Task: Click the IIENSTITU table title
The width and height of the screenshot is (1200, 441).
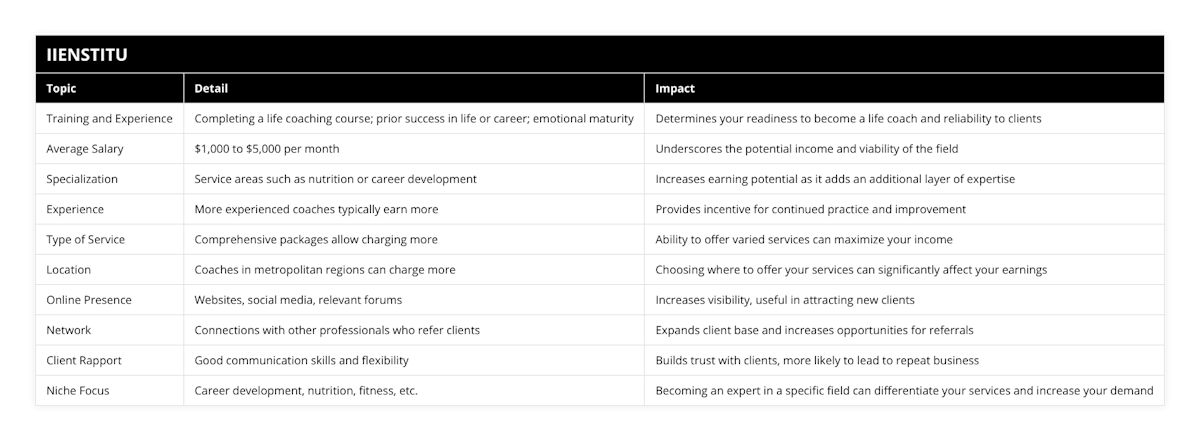Action: pyautogui.click(x=87, y=55)
